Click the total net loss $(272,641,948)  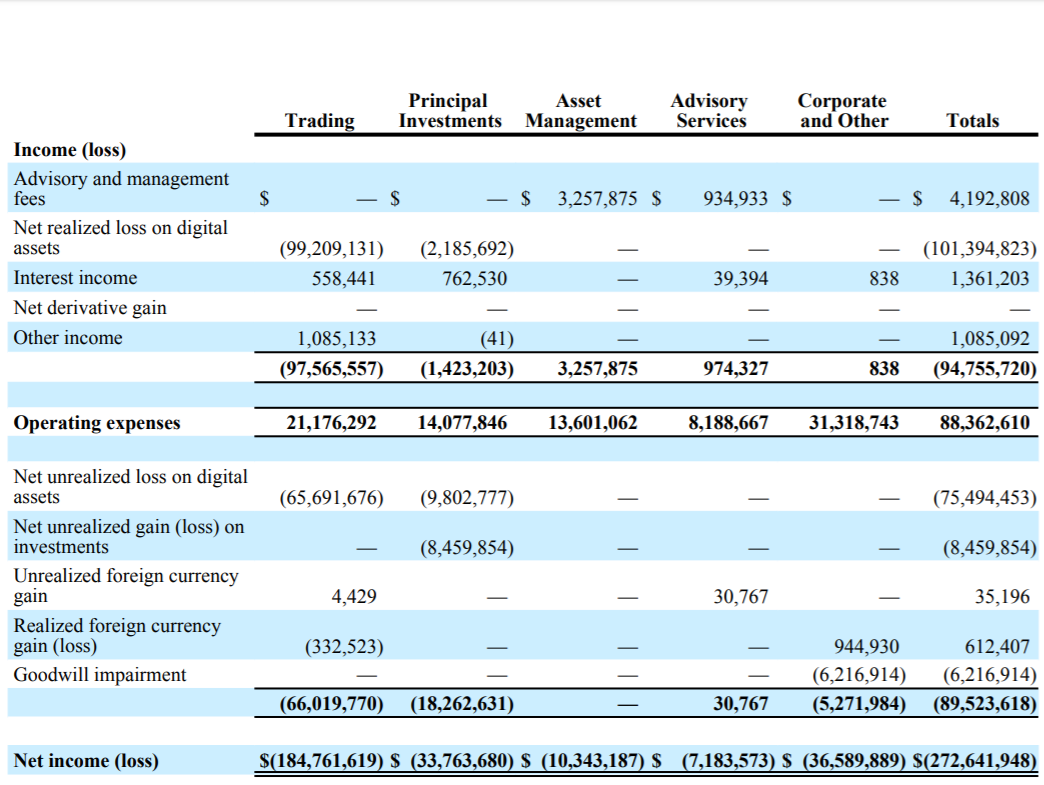pyautogui.click(x=975, y=761)
